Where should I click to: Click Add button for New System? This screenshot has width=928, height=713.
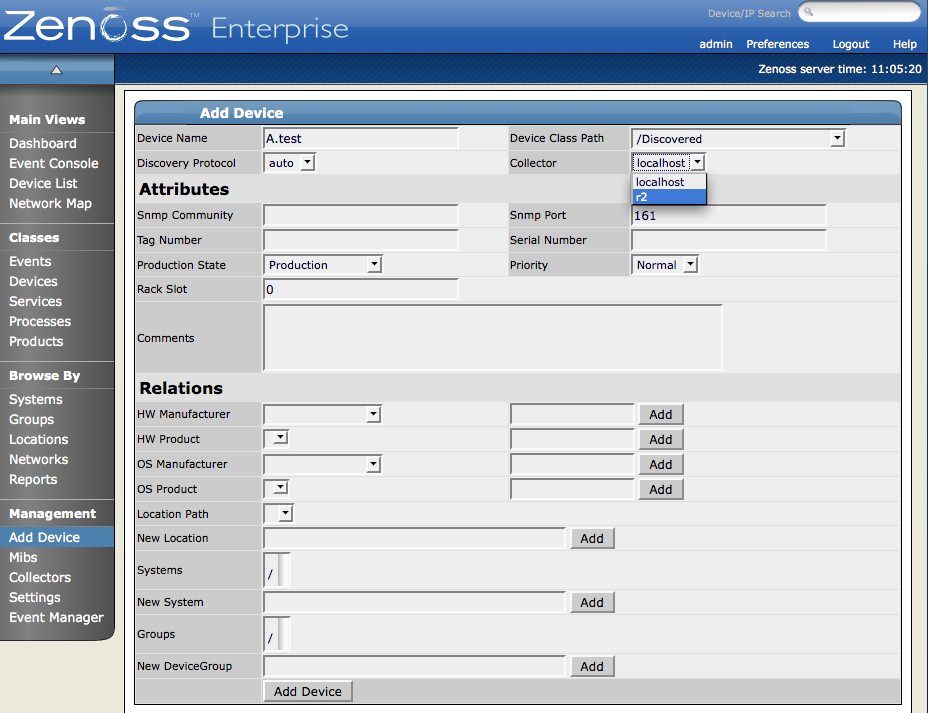point(592,602)
